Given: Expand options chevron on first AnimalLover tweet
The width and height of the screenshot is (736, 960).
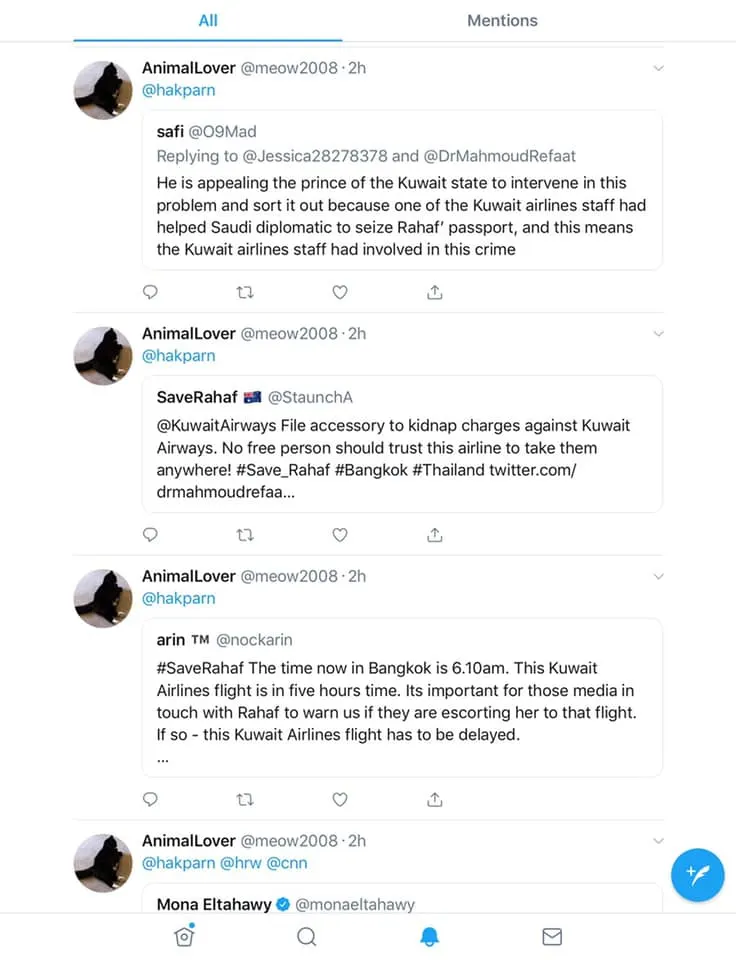Looking at the screenshot, I should pos(658,68).
